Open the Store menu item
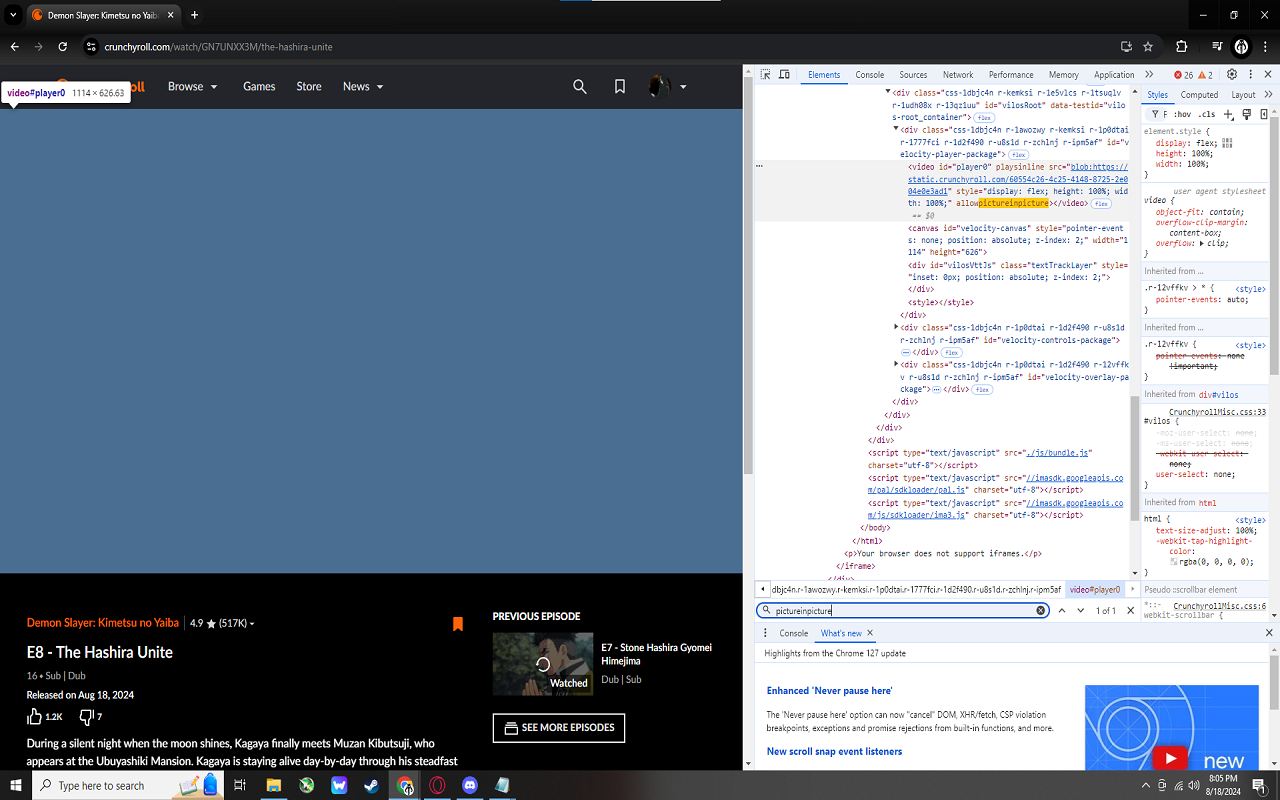 (x=309, y=87)
